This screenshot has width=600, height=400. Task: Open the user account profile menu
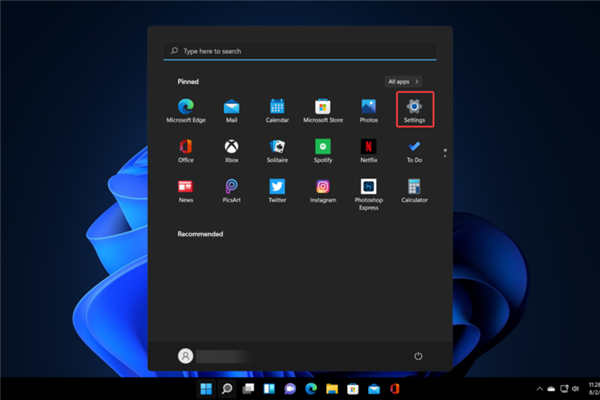[185, 356]
